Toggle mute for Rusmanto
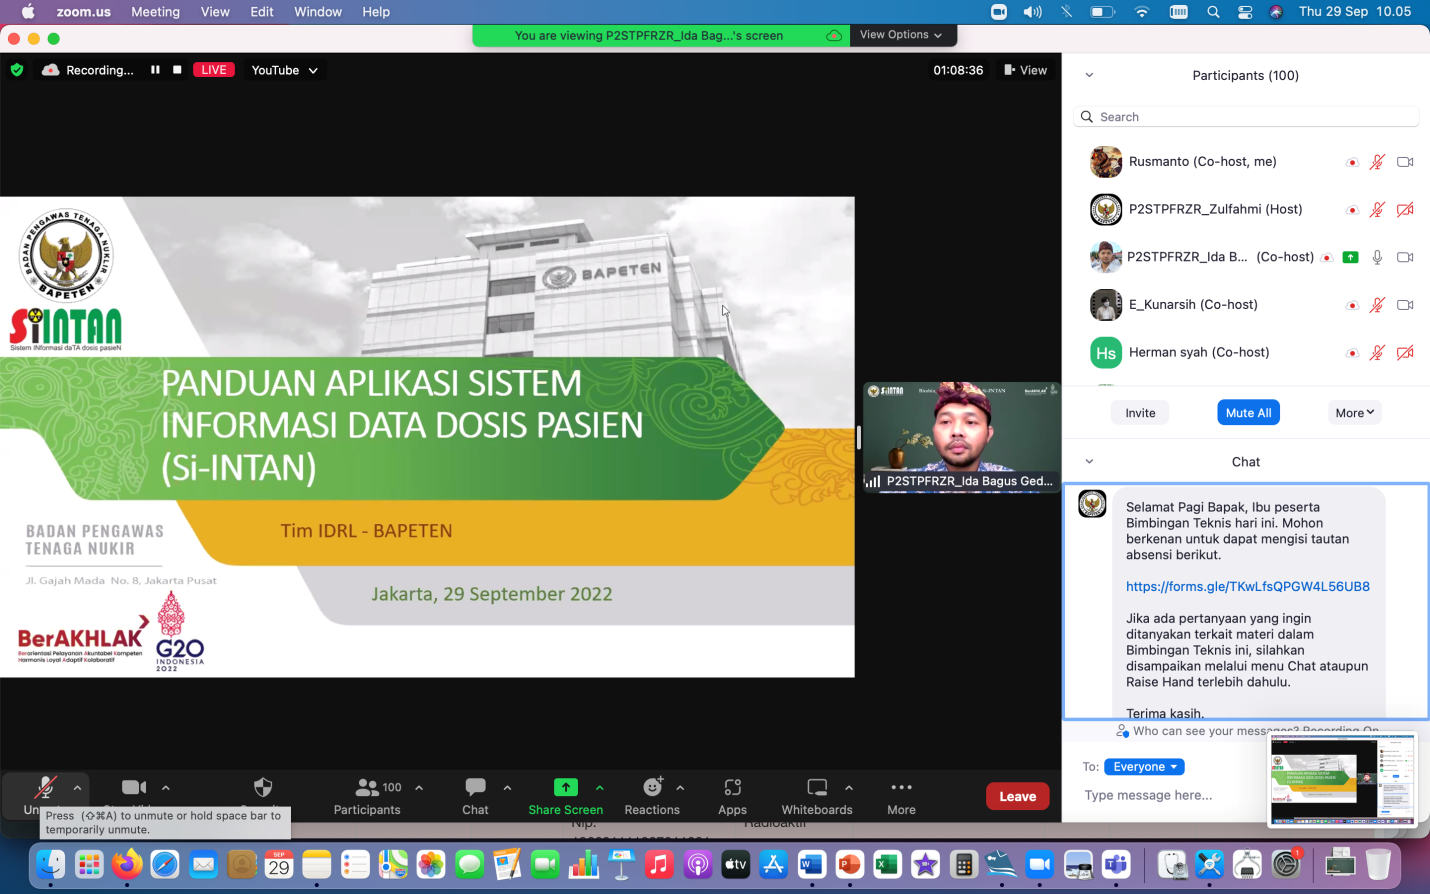This screenshot has width=1430, height=894. click(x=1377, y=162)
